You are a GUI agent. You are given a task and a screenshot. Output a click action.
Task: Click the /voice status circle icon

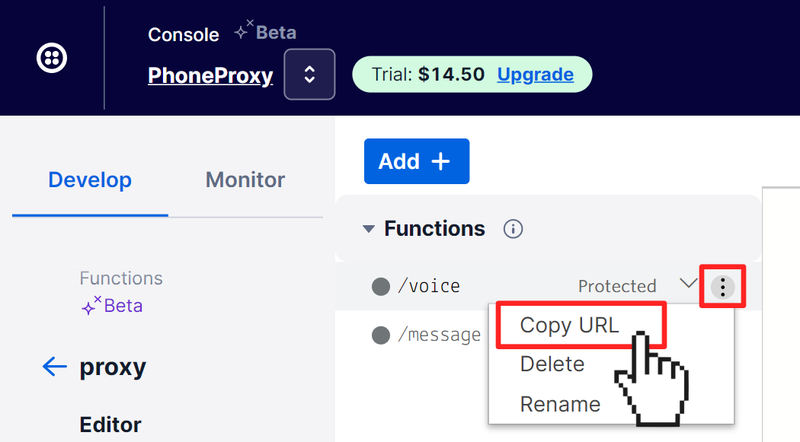click(381, 287)
